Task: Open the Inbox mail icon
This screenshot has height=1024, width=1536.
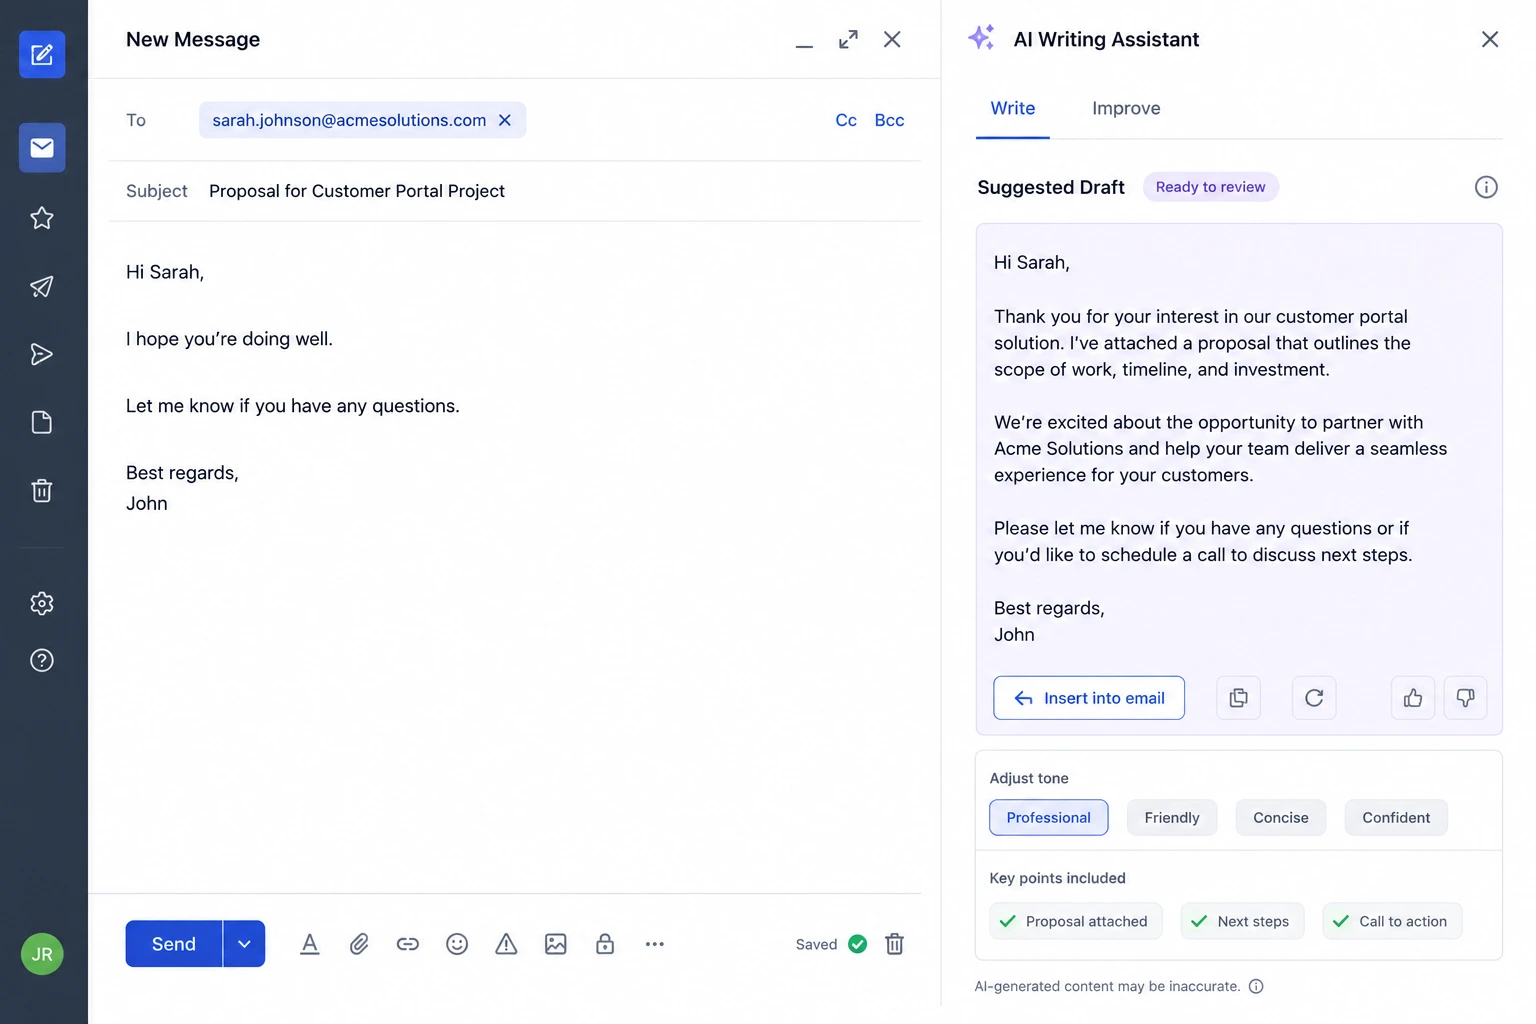Action: point(42,148)
